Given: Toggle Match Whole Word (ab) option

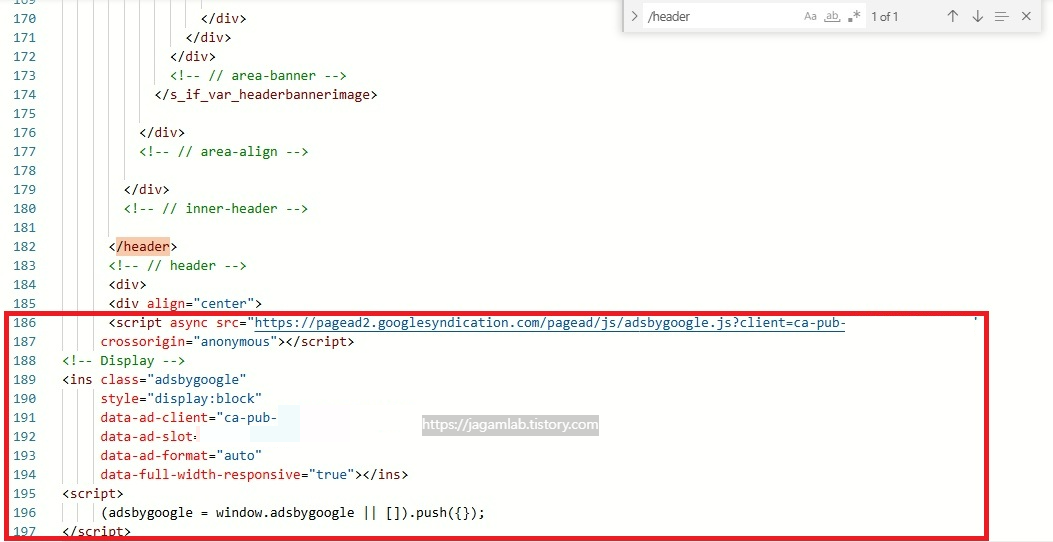Looking at the screenshot, I should [832, 17].
